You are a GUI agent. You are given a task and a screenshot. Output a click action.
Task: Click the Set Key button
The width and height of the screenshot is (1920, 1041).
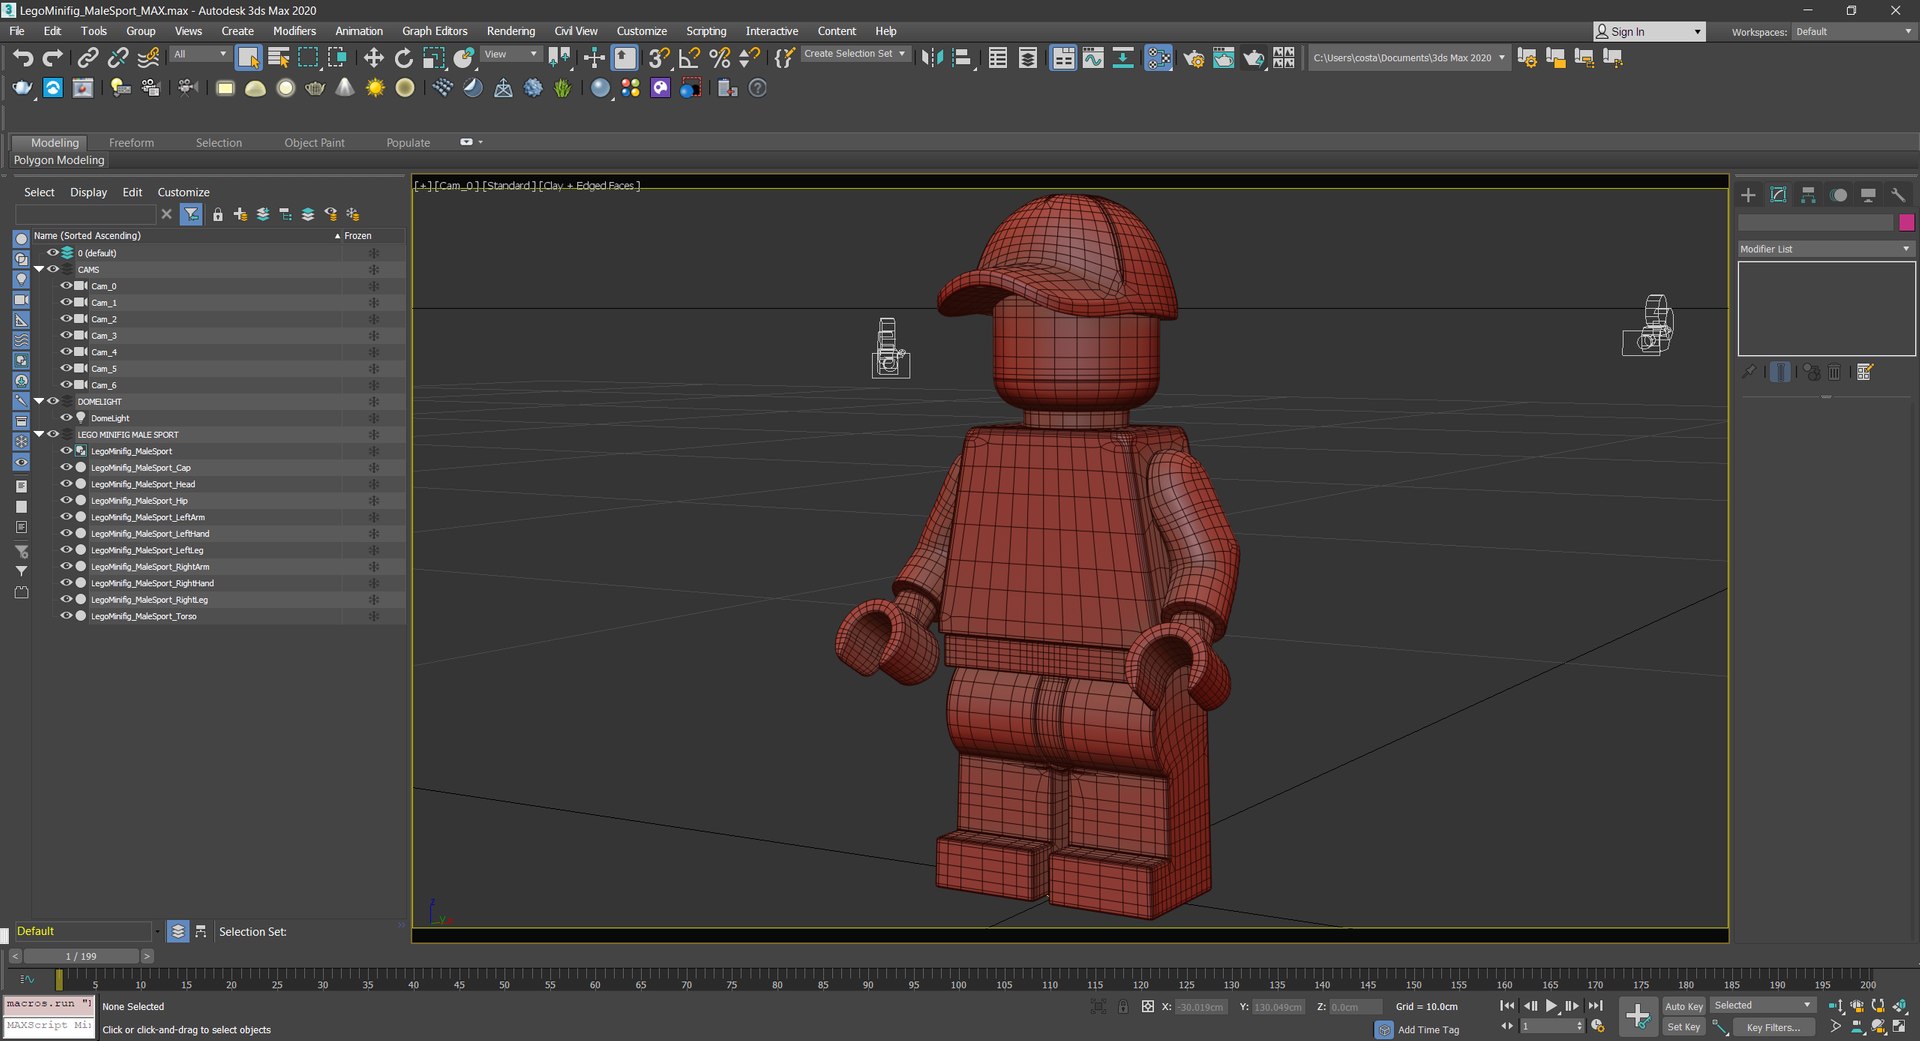click(x=1684, y=1027)
